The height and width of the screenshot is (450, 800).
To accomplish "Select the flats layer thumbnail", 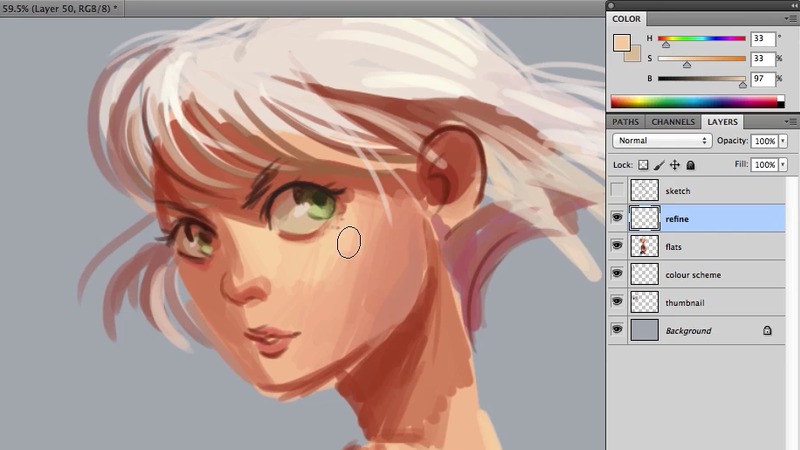I will click(644, 246).
